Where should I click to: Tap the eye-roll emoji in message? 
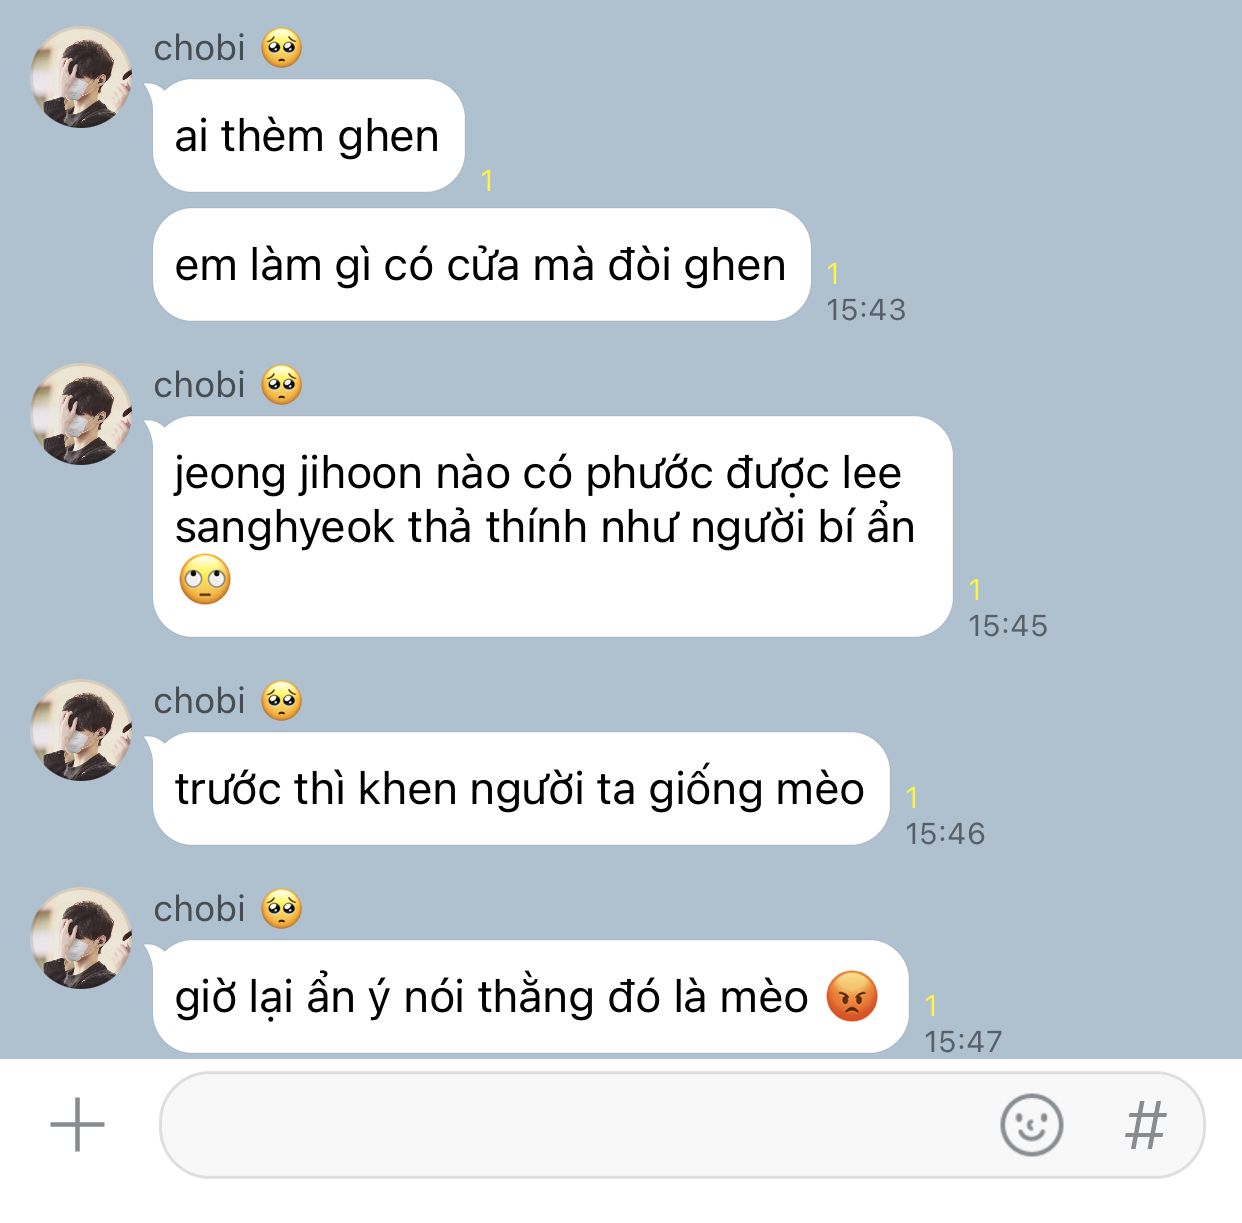[x=205, y=579]
